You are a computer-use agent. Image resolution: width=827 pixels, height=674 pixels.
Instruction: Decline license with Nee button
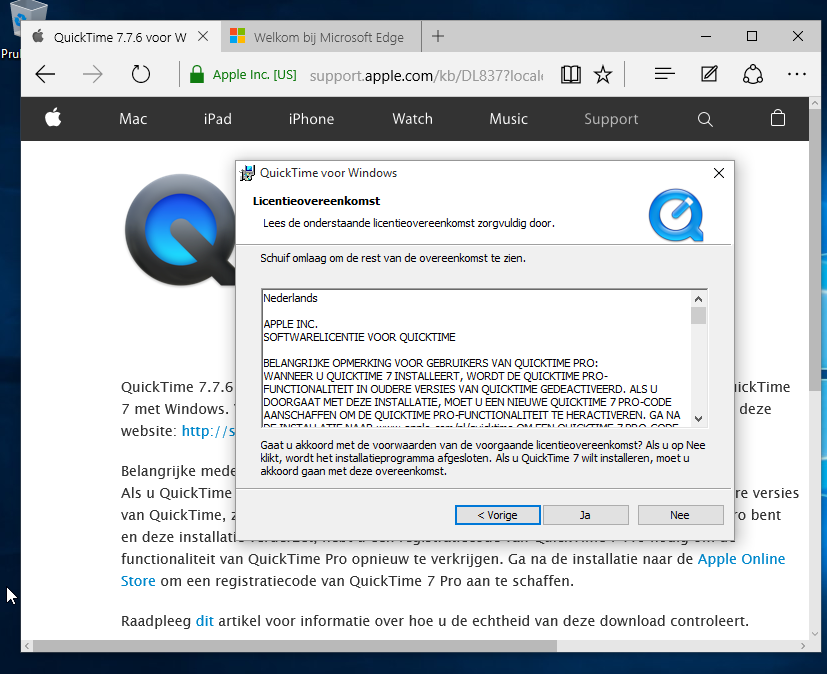click(x=680, y=515)
